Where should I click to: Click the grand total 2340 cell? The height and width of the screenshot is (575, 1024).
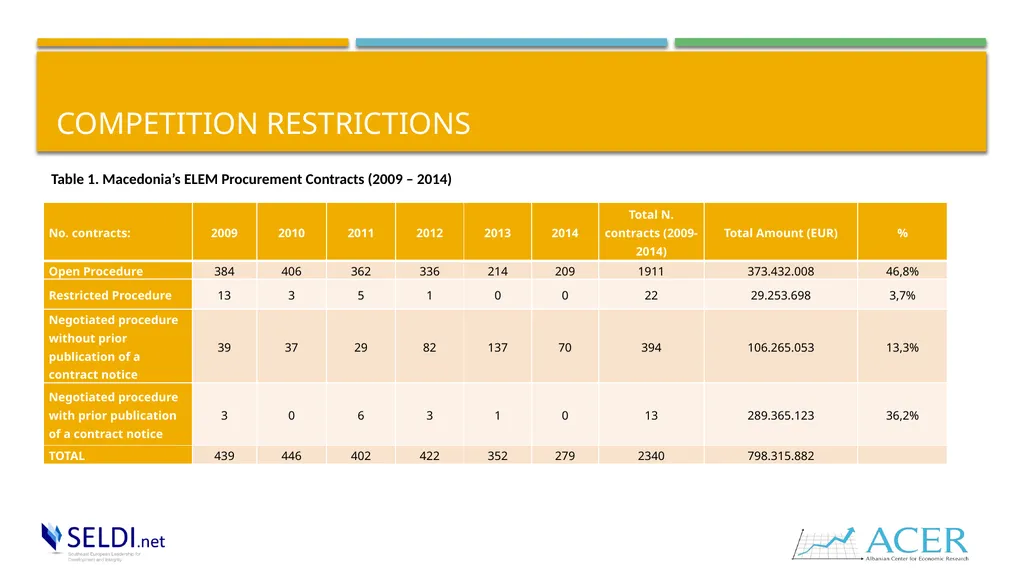pyautogui.click(x=651, y=455)
